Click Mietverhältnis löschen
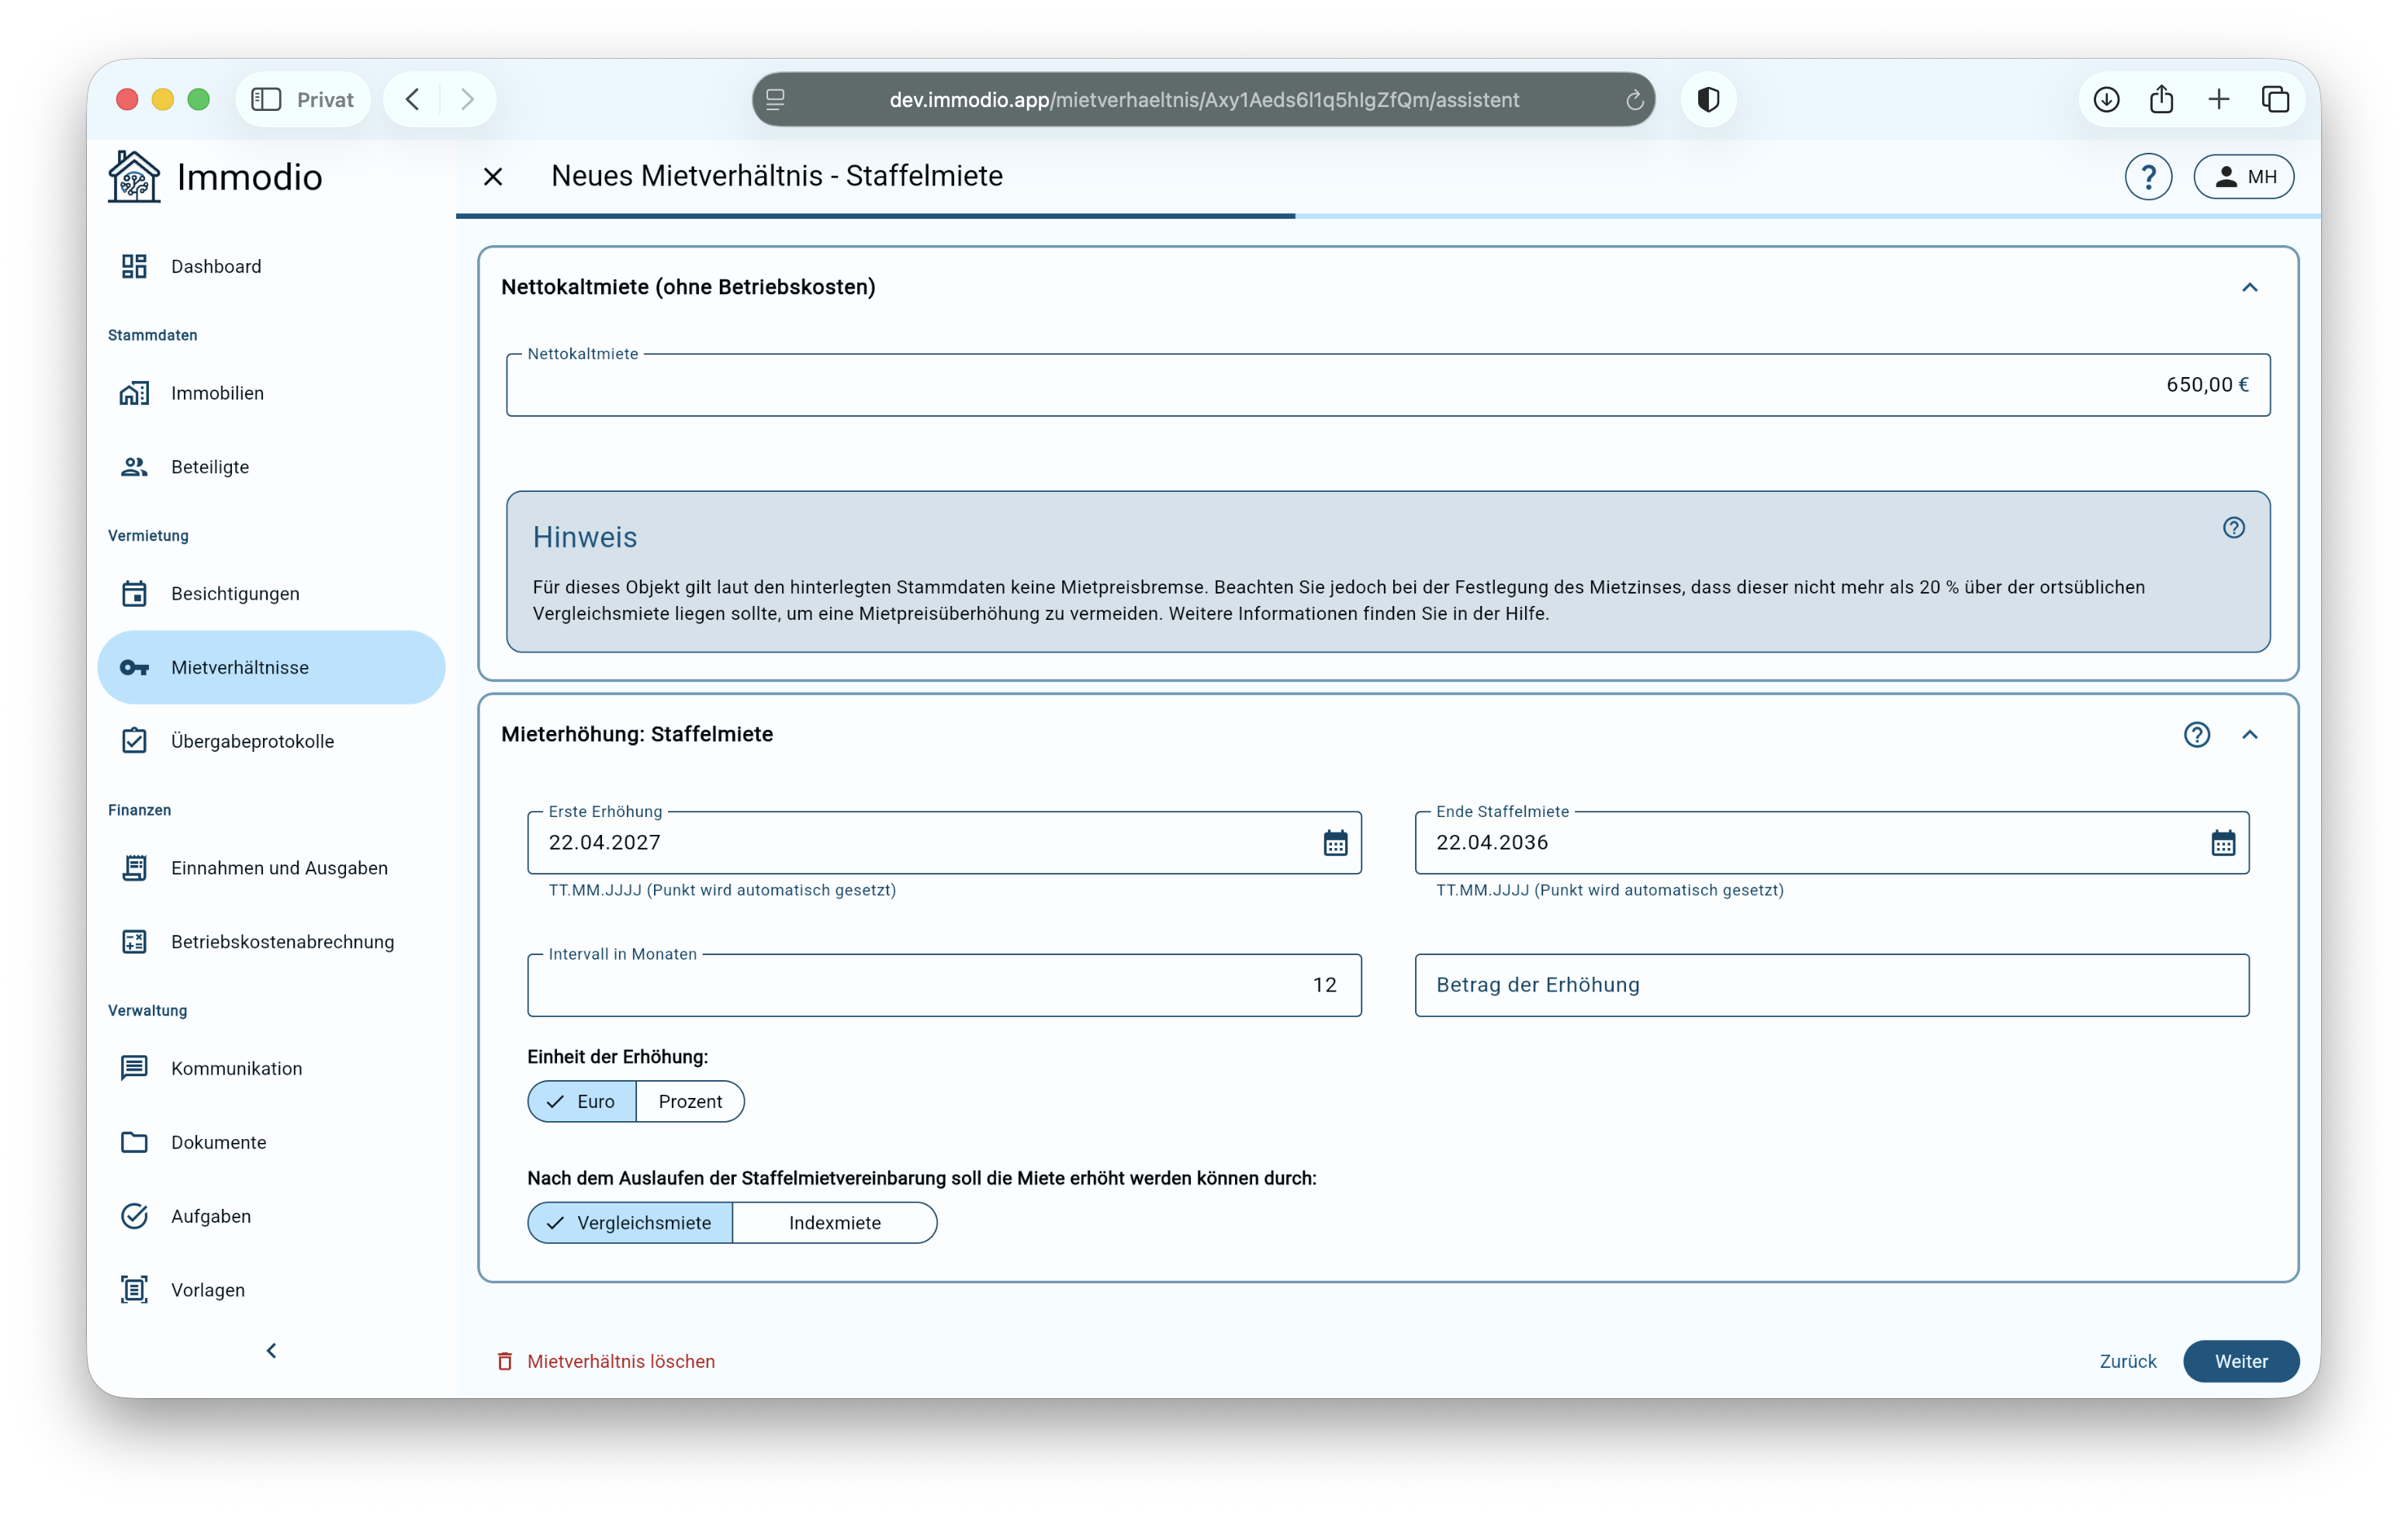 (x=606, y=1361)
